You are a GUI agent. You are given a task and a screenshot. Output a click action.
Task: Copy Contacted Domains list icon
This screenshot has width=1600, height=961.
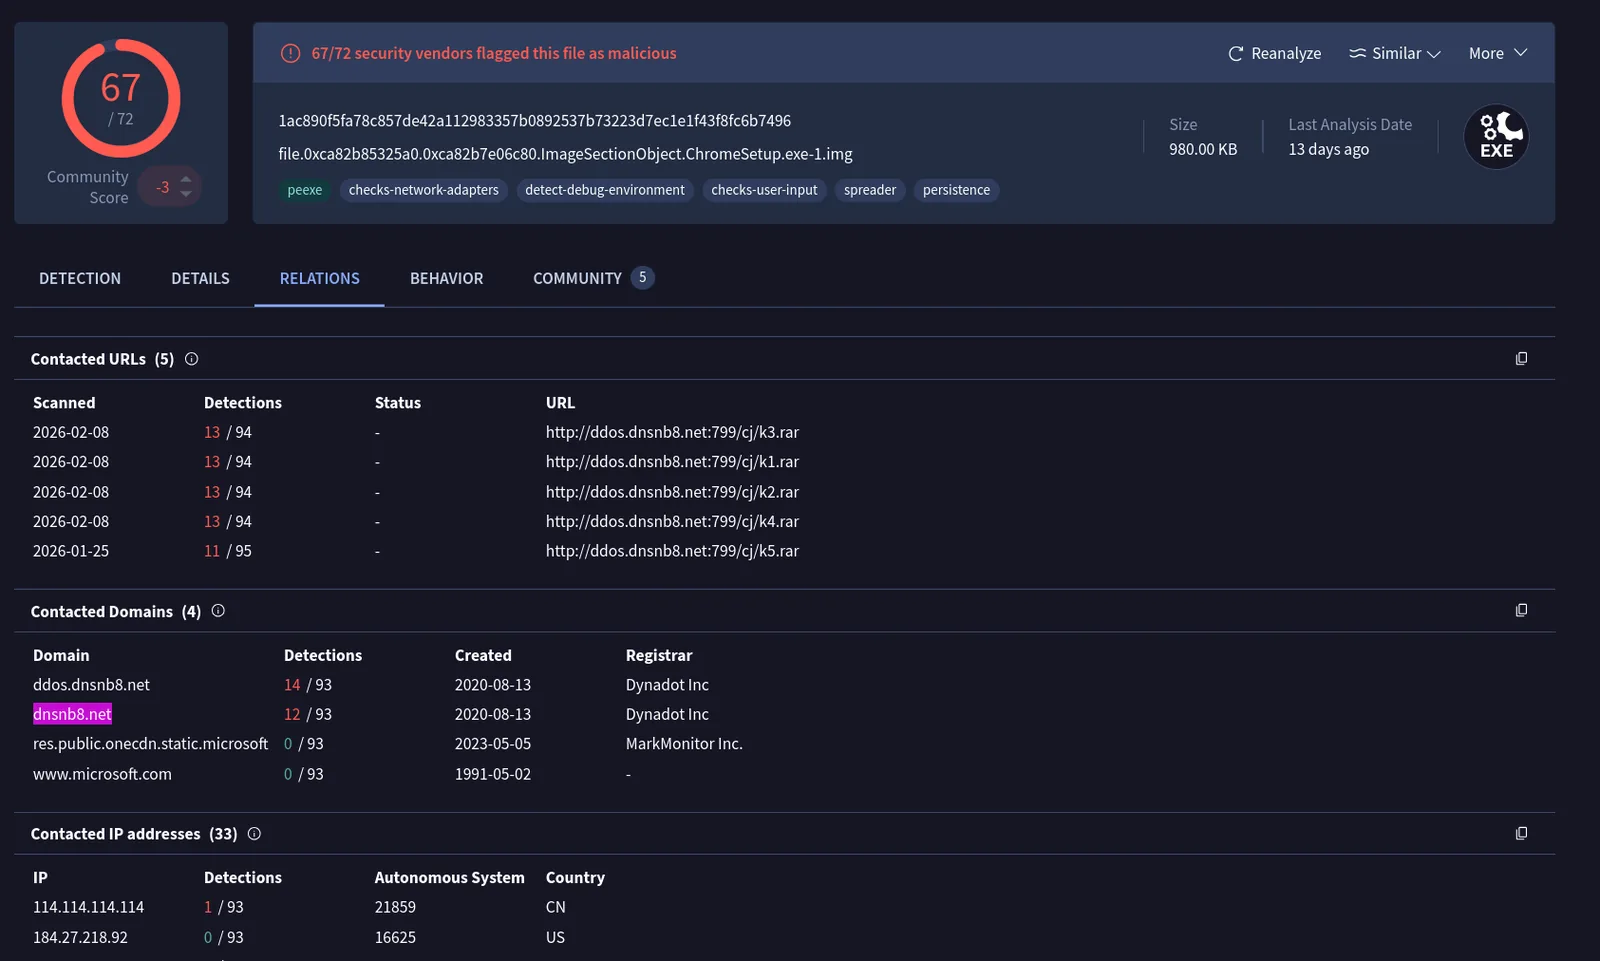point(1521,610)
